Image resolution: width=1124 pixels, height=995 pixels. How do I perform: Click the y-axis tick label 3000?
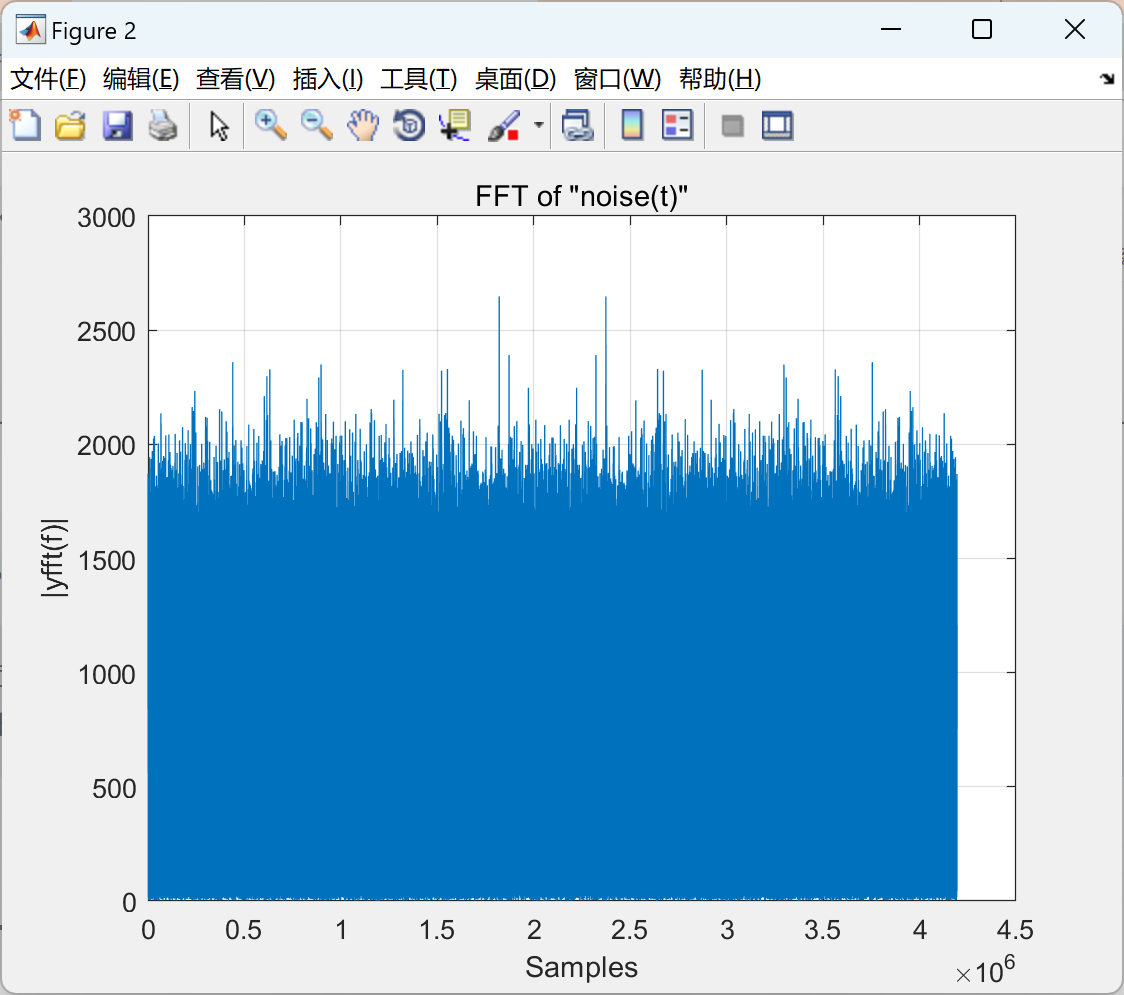point(106,218)
